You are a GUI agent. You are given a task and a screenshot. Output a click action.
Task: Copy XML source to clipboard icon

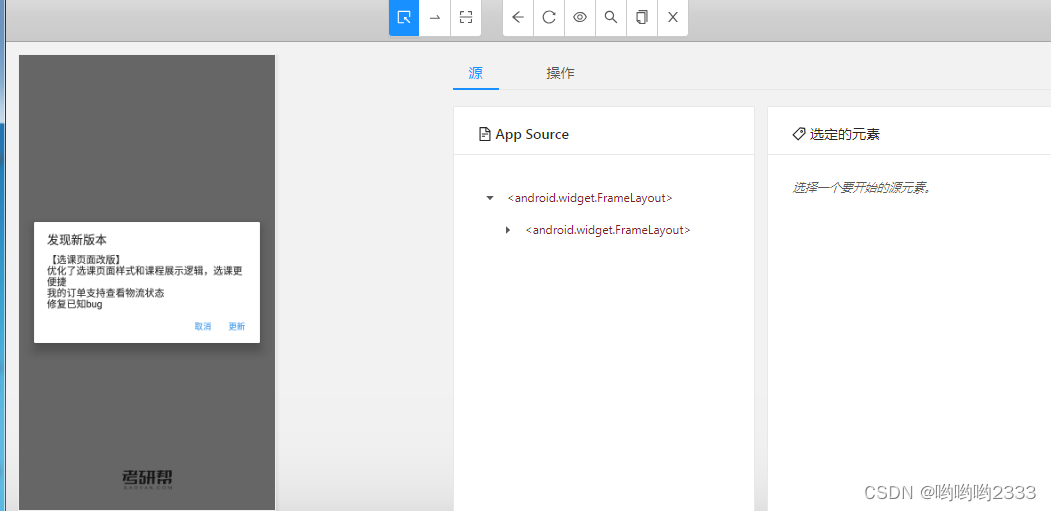click(x=641, y=17)
